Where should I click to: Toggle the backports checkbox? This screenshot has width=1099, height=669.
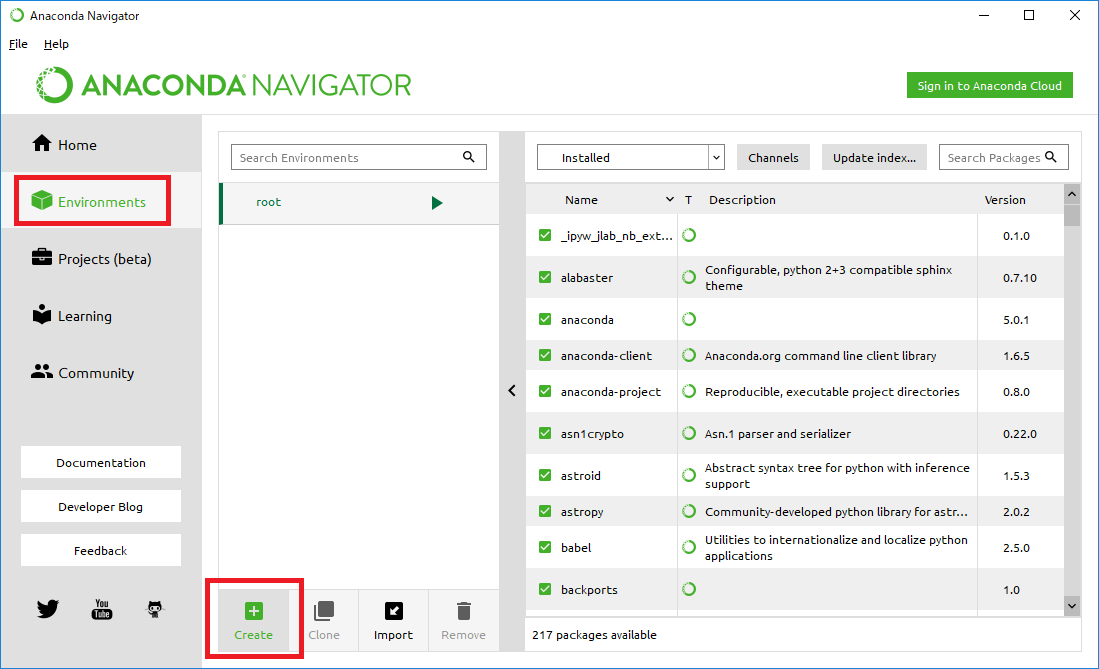click(545, 589)
